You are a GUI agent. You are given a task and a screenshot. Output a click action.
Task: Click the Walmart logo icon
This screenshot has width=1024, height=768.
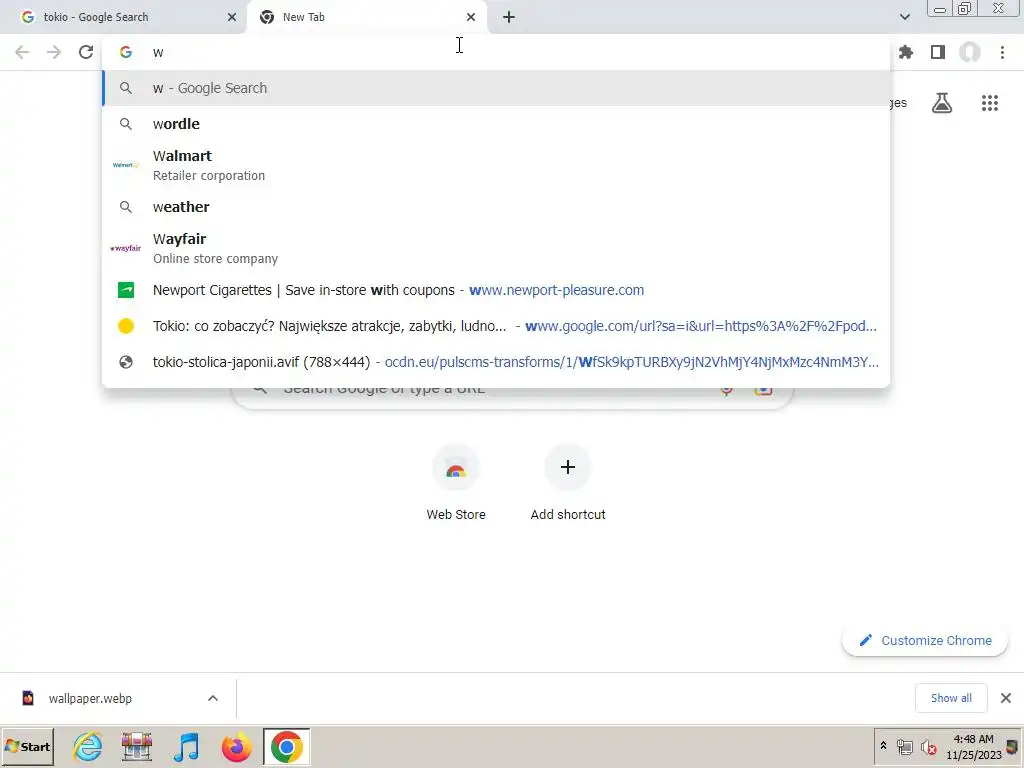pos(125,165)
